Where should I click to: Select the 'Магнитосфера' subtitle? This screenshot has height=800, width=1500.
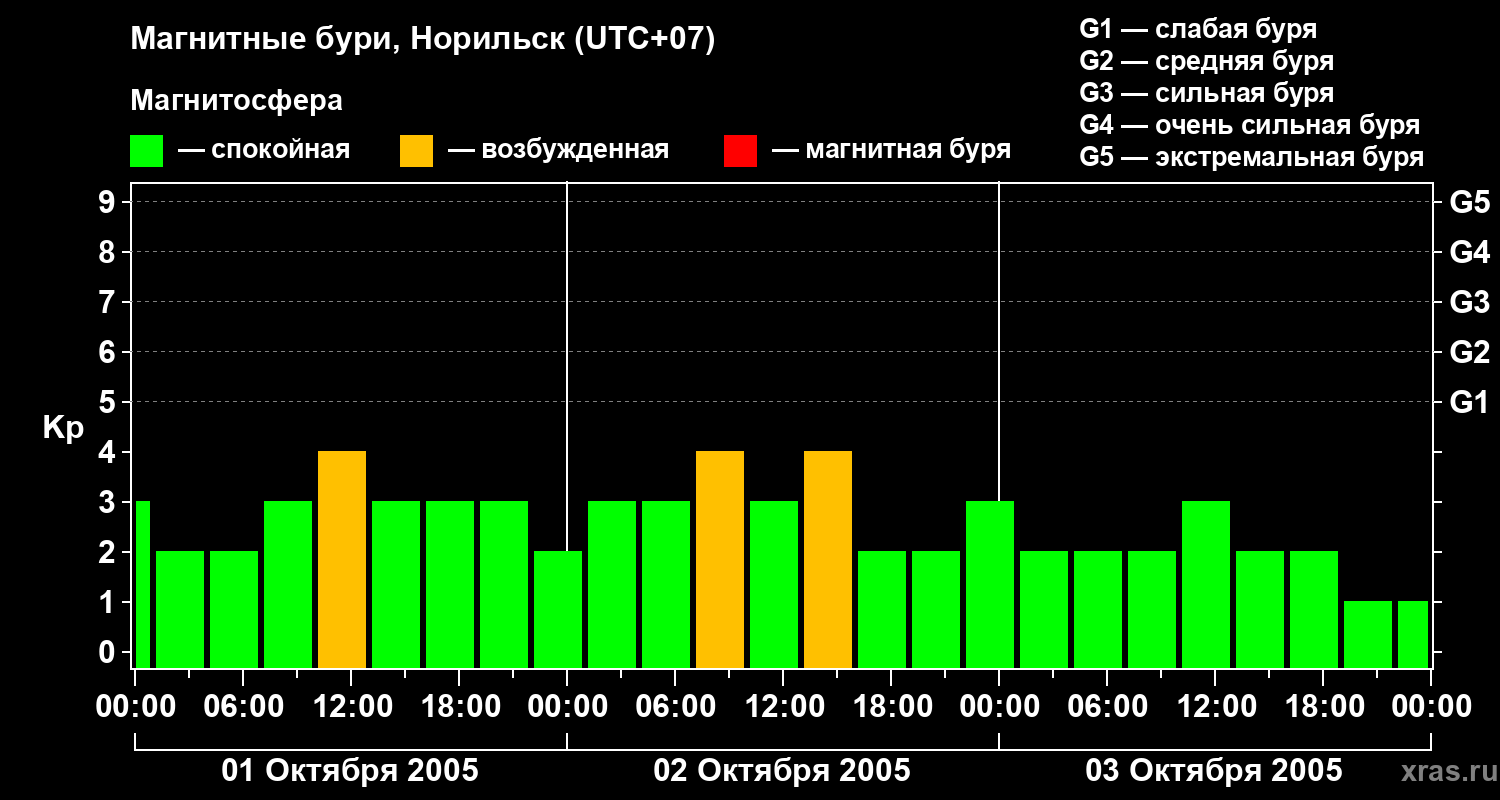point(236,101)
